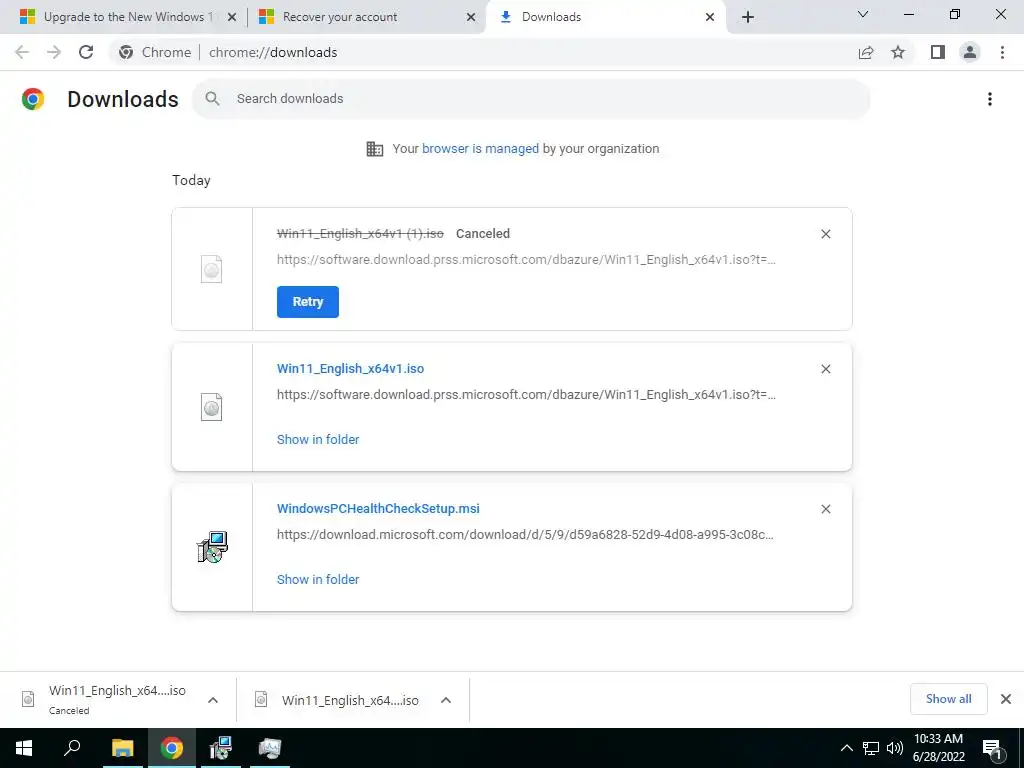Close the download shelf at bottom
The image size is (1024, 768).
tap(1006, 699)
